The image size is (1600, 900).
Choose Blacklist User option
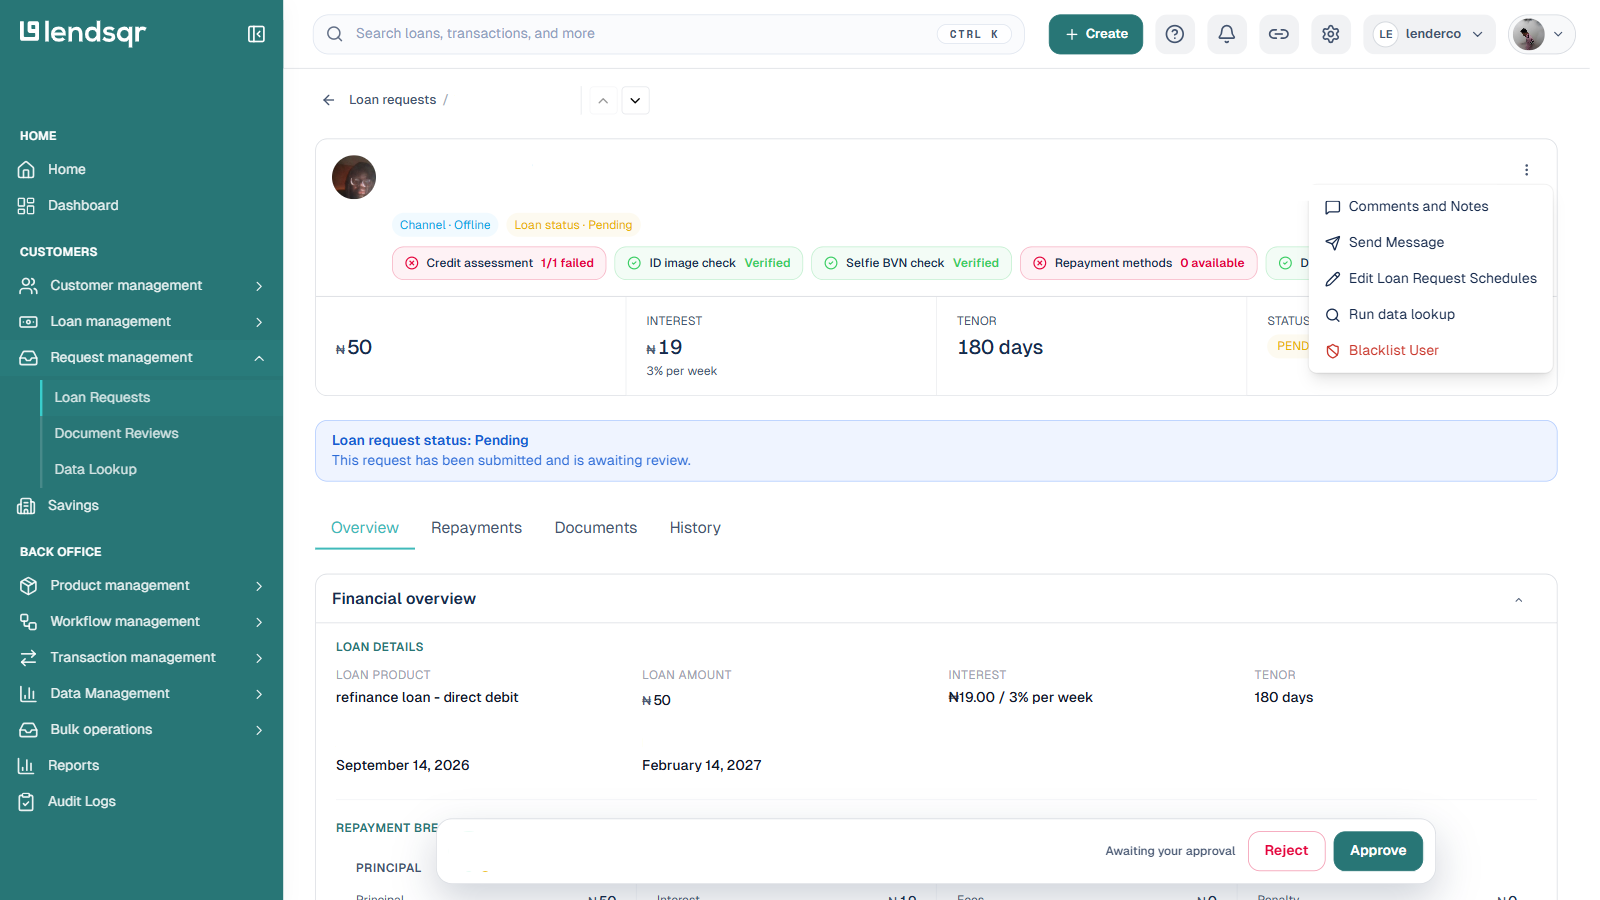click(x=1430, y=351)
